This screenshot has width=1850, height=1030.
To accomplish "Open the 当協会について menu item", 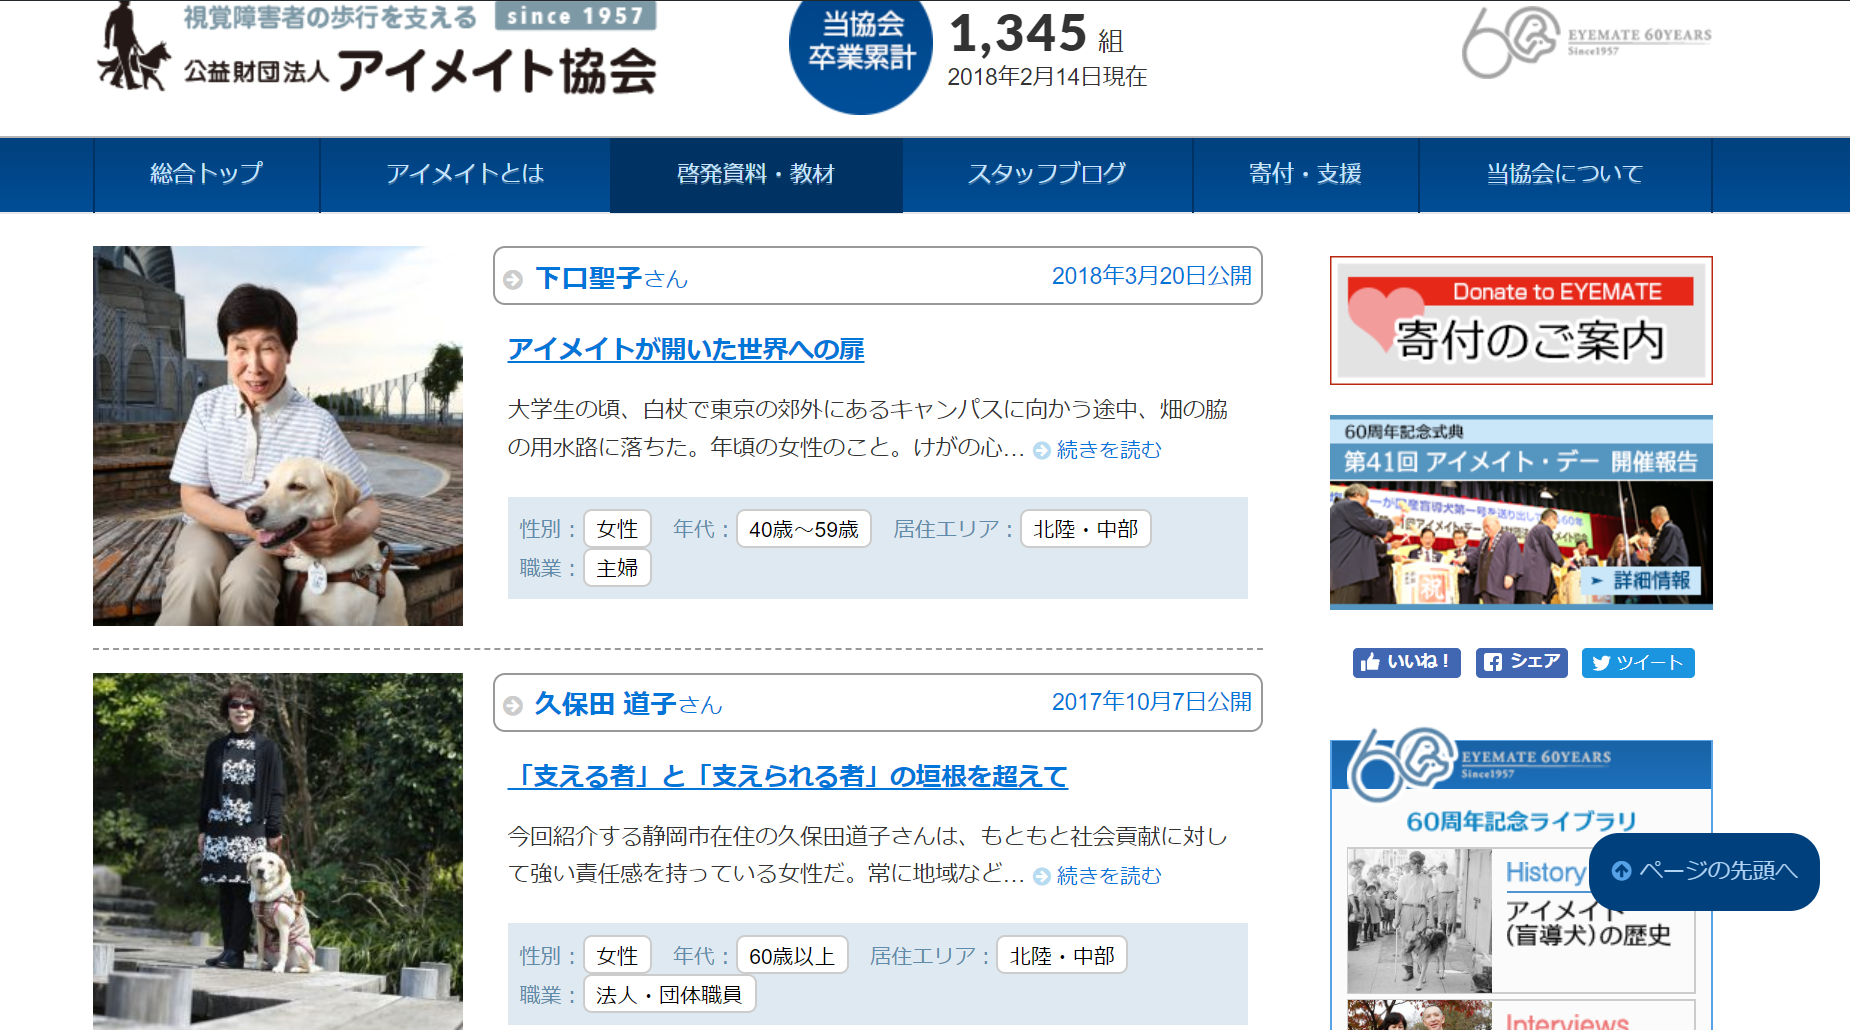I will point(1565,174).
